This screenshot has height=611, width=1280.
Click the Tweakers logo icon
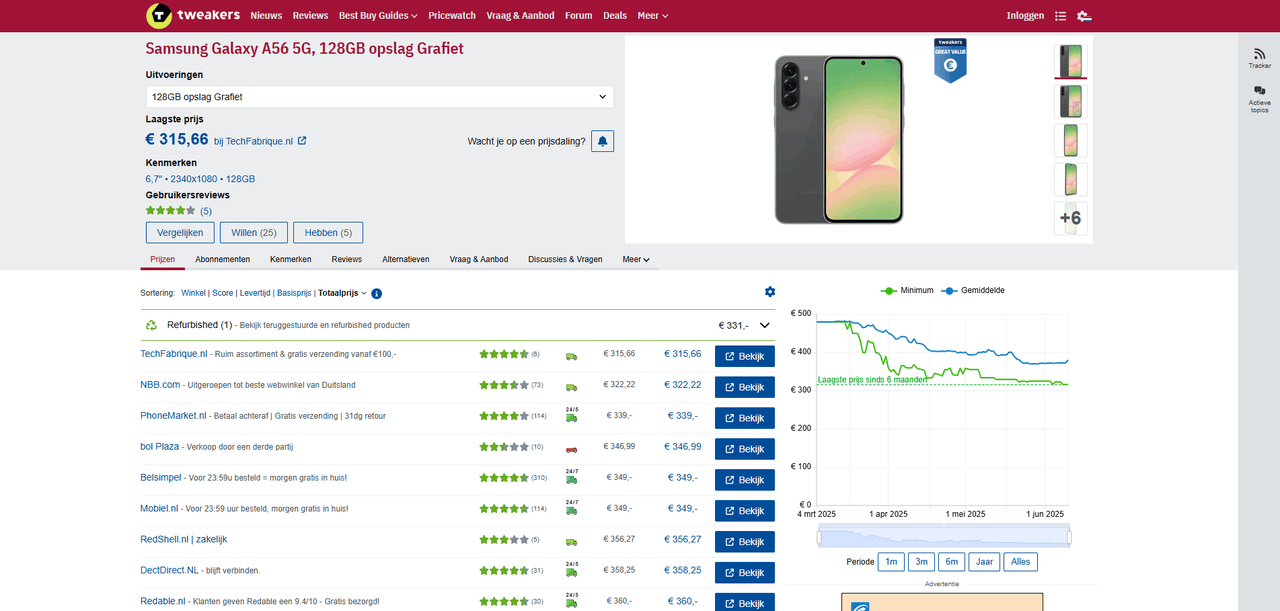[160, 15]
